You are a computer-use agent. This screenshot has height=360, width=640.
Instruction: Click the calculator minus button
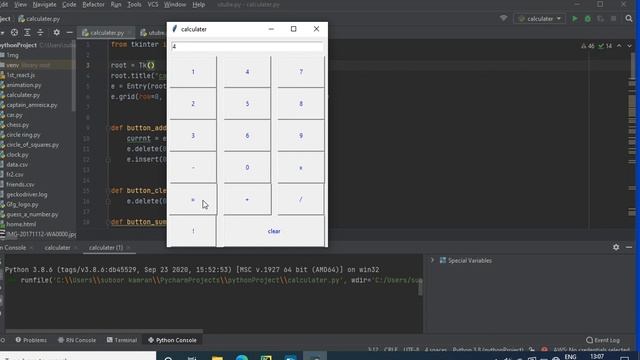click(193, 167)
